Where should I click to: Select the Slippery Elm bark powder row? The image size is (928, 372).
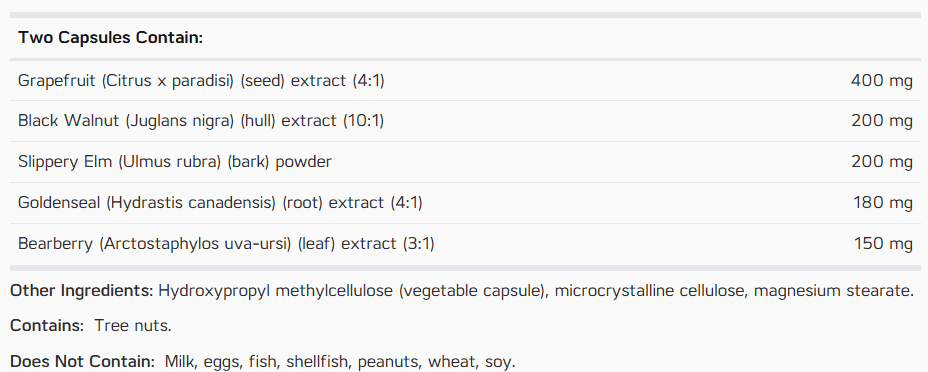[x=465, y=162]
